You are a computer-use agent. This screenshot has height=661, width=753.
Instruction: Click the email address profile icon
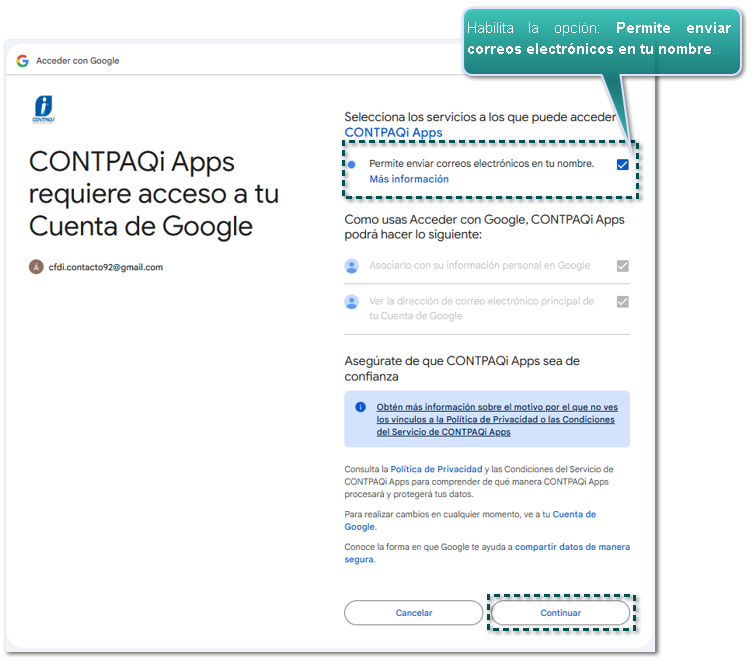(x=351, y=301)
